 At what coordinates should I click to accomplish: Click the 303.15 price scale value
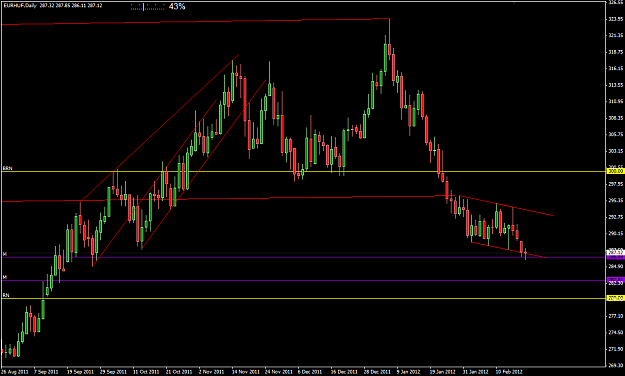[616, 151]
